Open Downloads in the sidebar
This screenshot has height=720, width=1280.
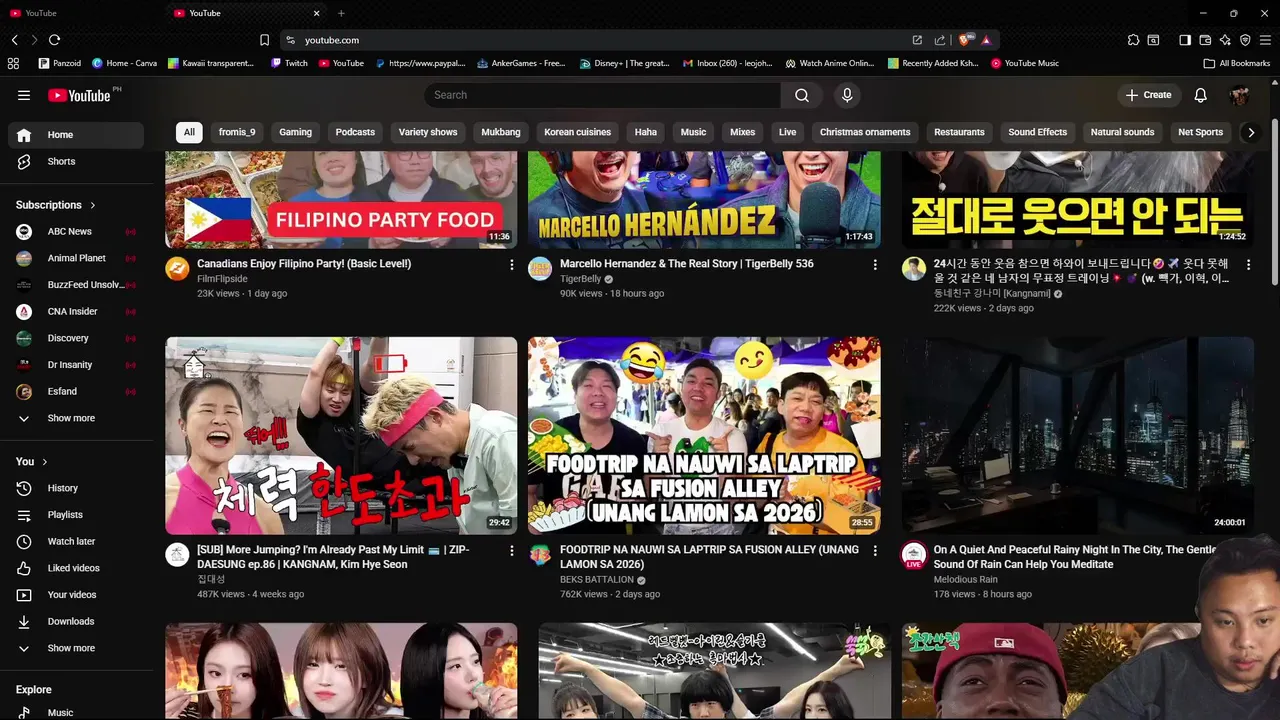pos(78,621)
